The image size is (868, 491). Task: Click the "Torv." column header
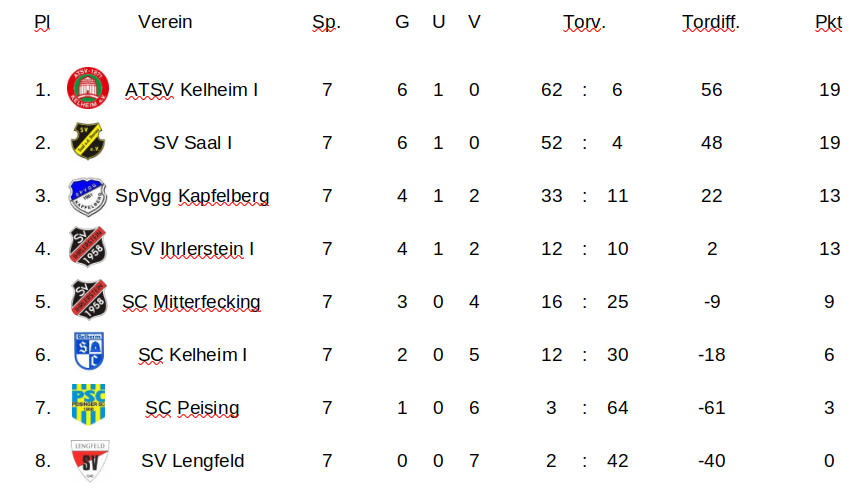click(x=584, y=22)
